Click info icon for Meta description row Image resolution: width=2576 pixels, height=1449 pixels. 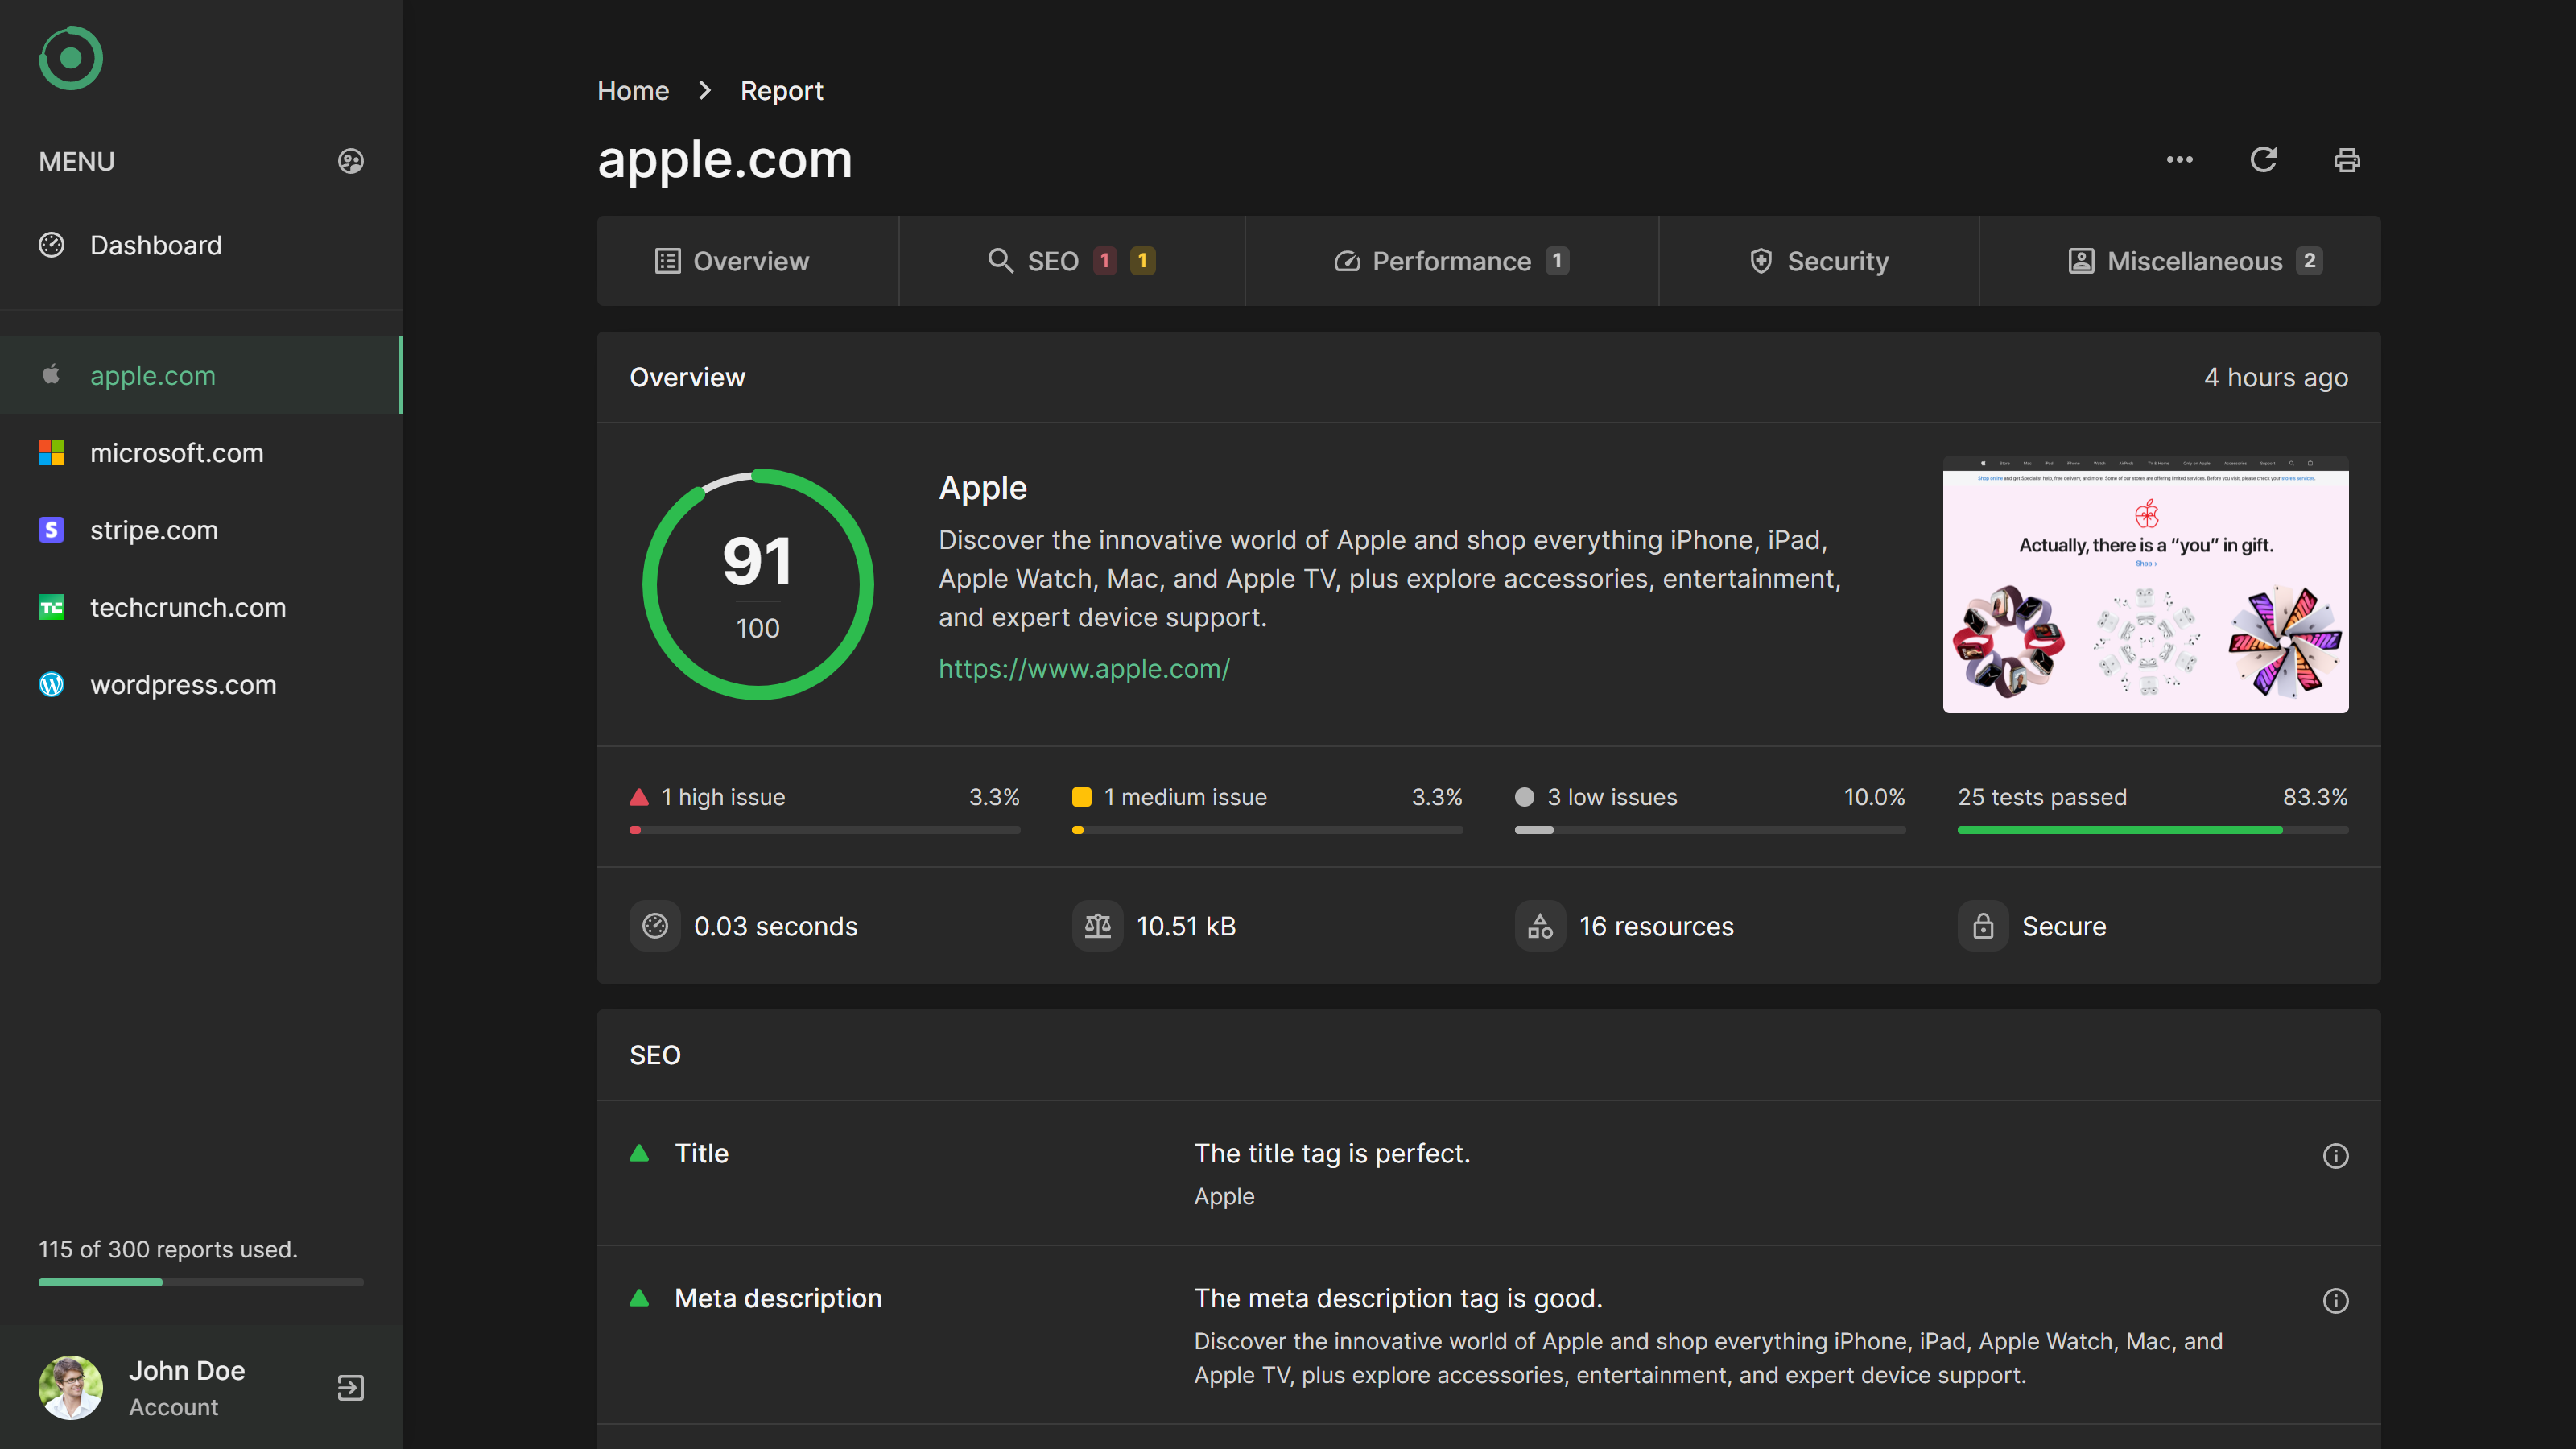(x=2335, y=1301)
